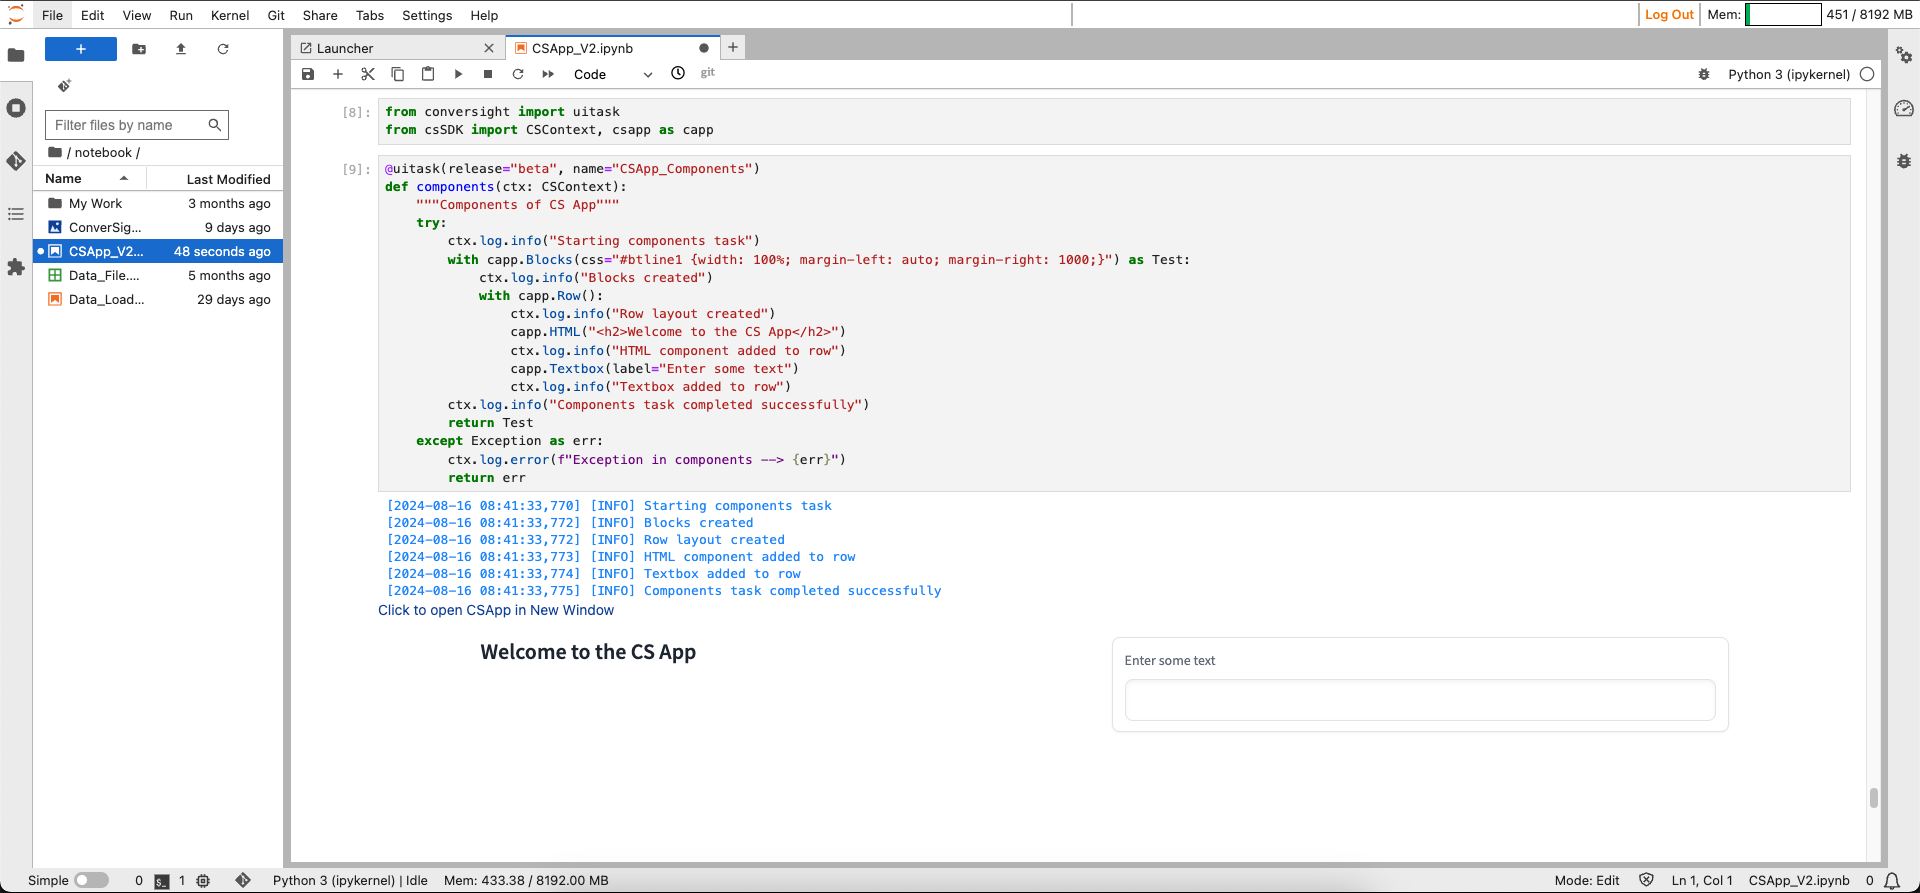Click the memory usage bar at top
Screen dimensions: 1920x893
pyautogui.click(x=1783, y=14)
